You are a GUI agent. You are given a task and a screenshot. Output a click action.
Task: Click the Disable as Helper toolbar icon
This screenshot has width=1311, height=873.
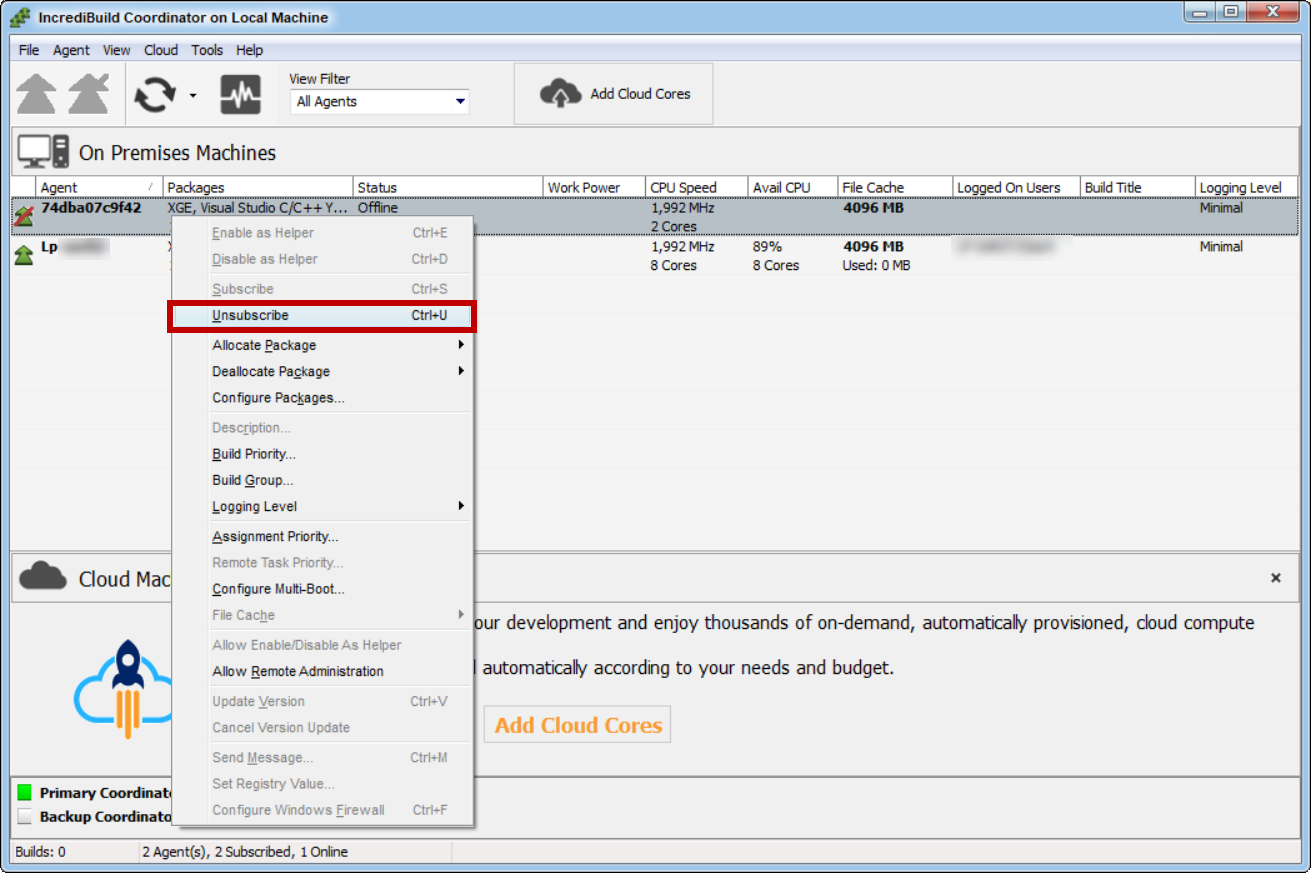89,95
